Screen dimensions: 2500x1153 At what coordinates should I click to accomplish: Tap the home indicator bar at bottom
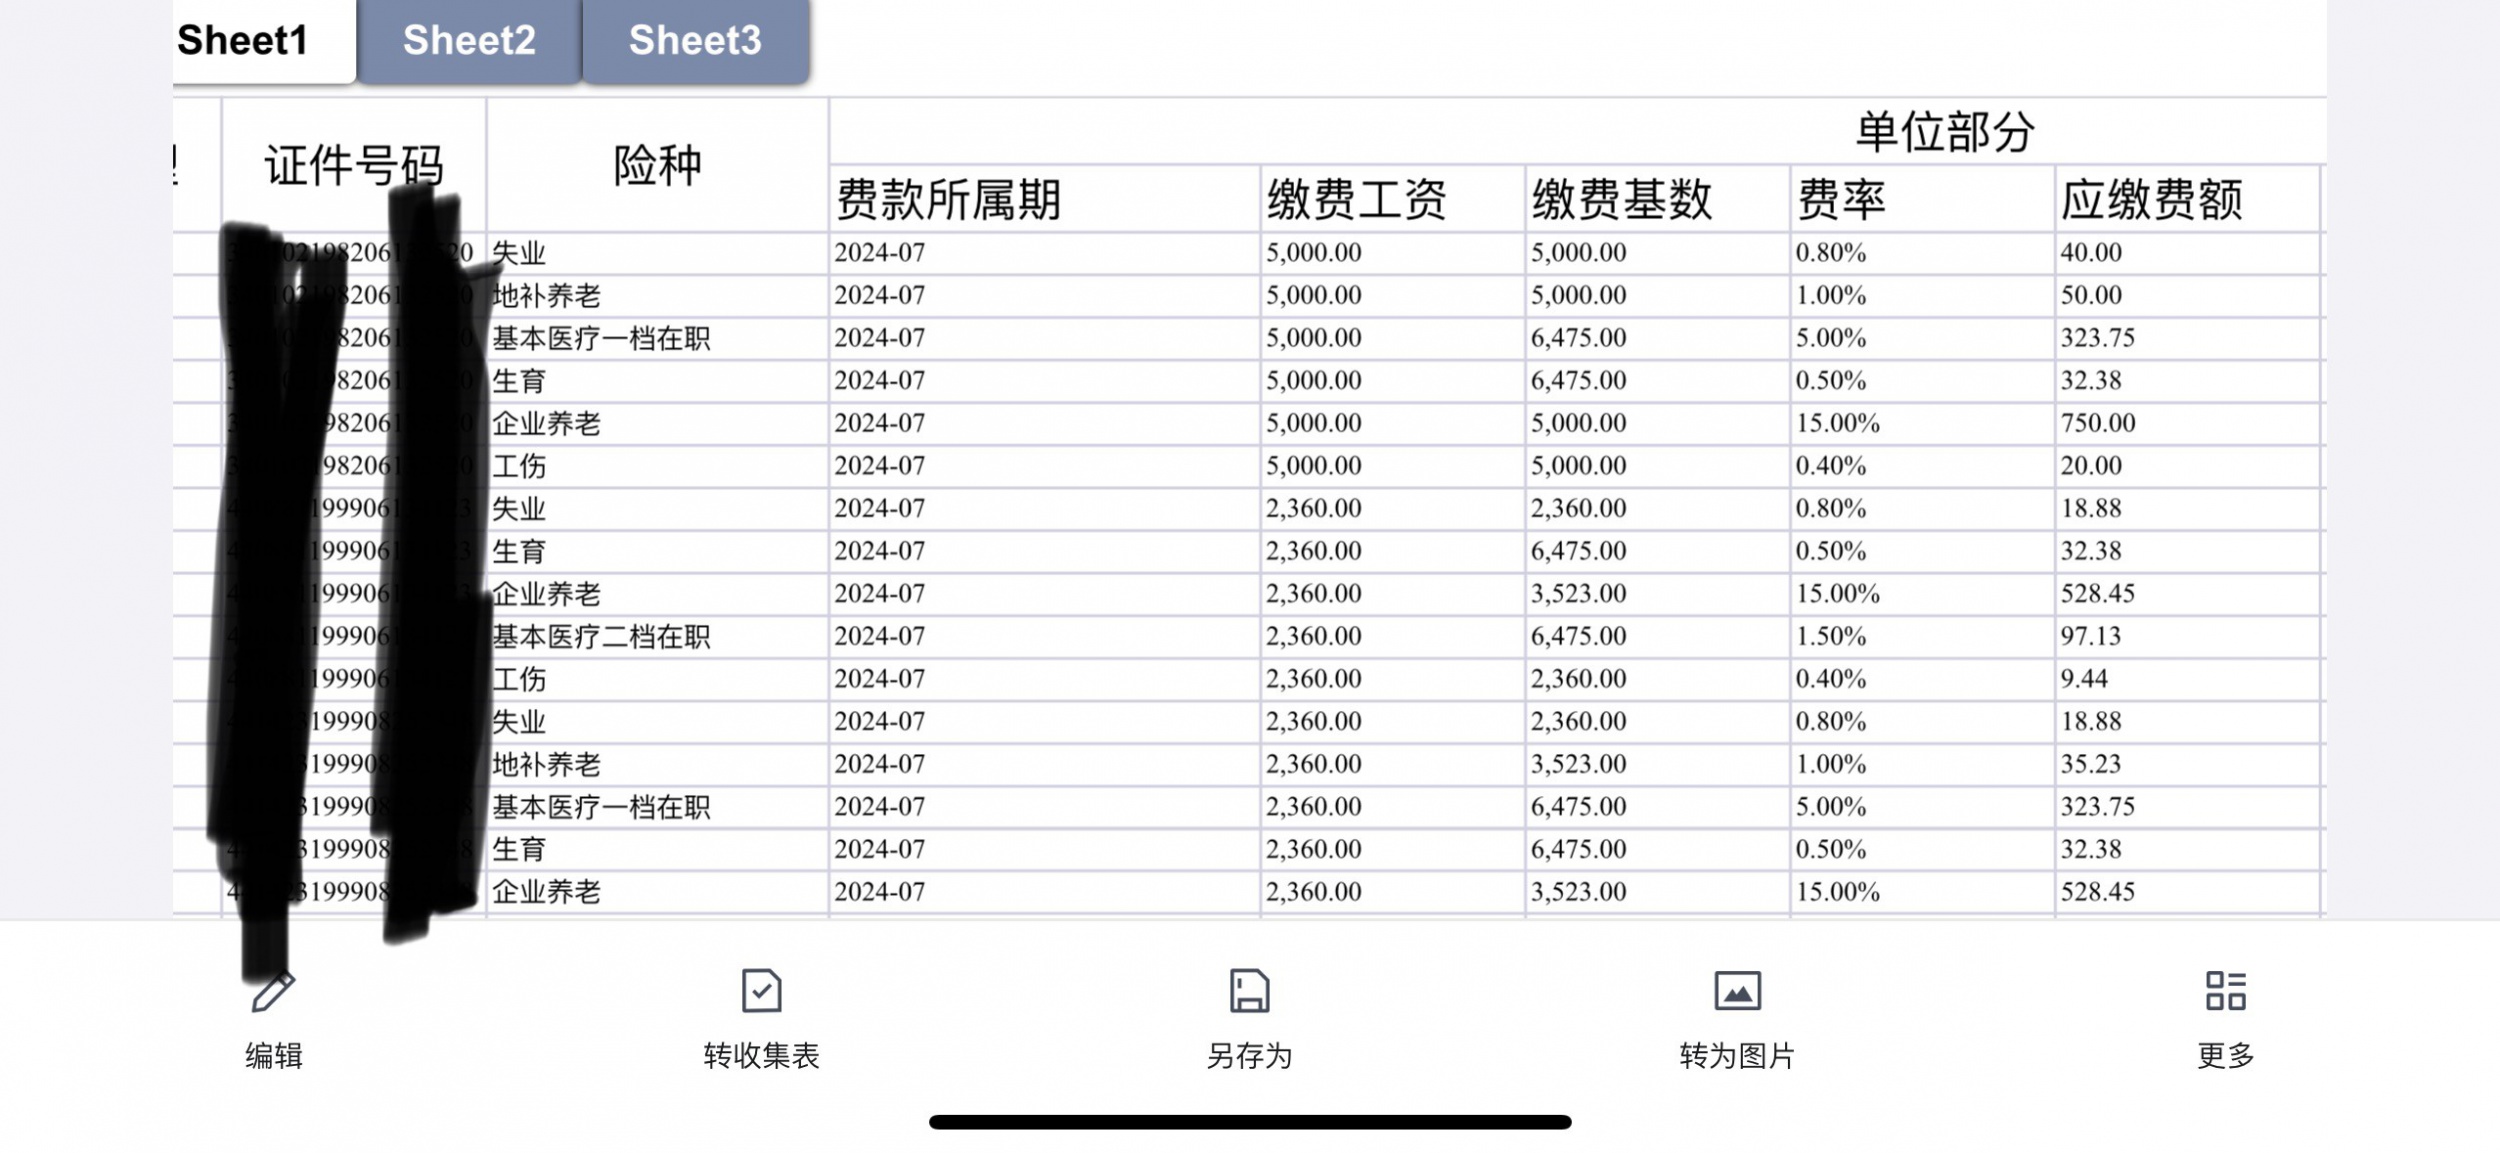click(x=1249, y=1122)
